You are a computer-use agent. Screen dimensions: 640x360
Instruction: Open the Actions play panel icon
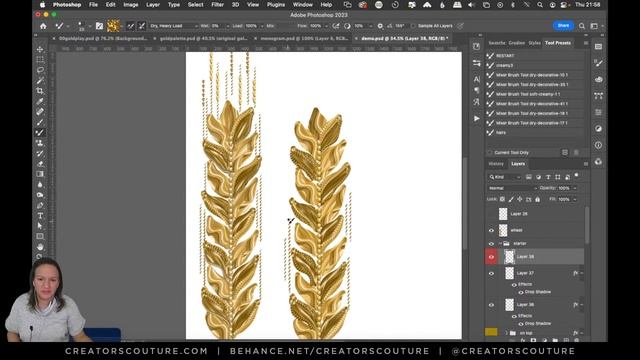point(477,118)
